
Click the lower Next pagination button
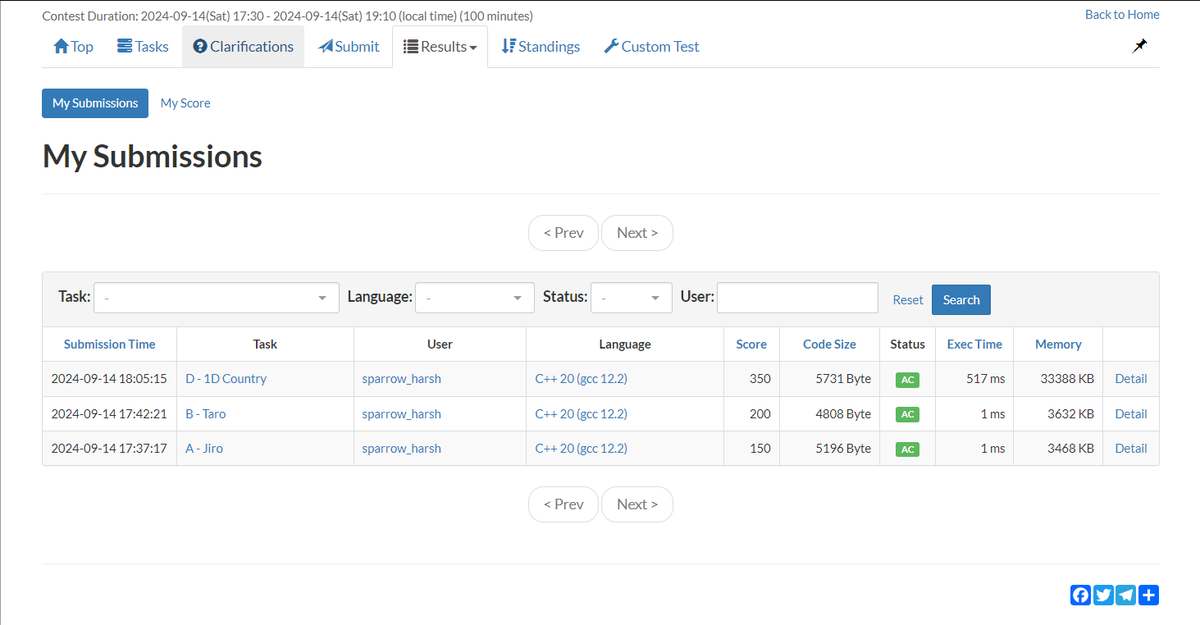pyautogui.click(x=637, y=504)
